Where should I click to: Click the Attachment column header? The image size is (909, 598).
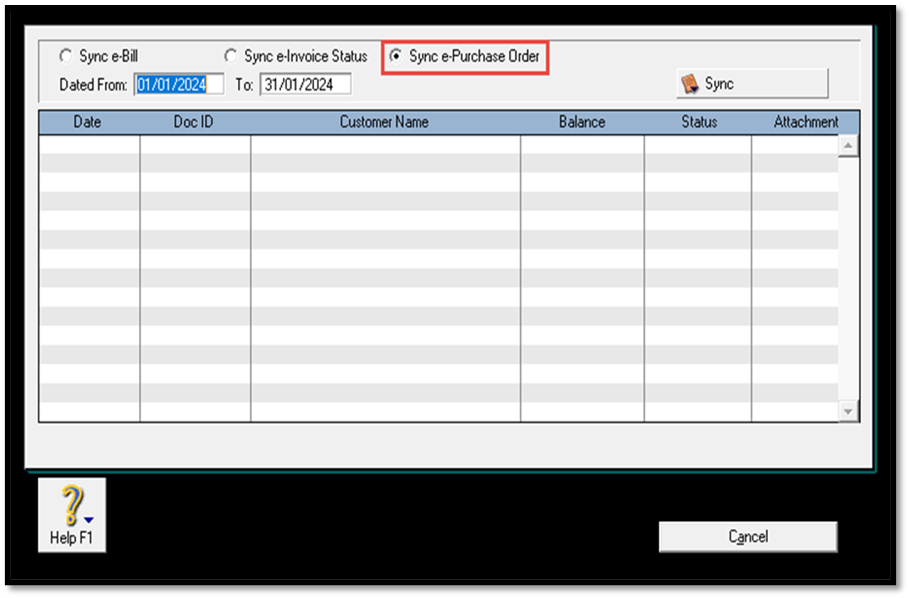805,122
